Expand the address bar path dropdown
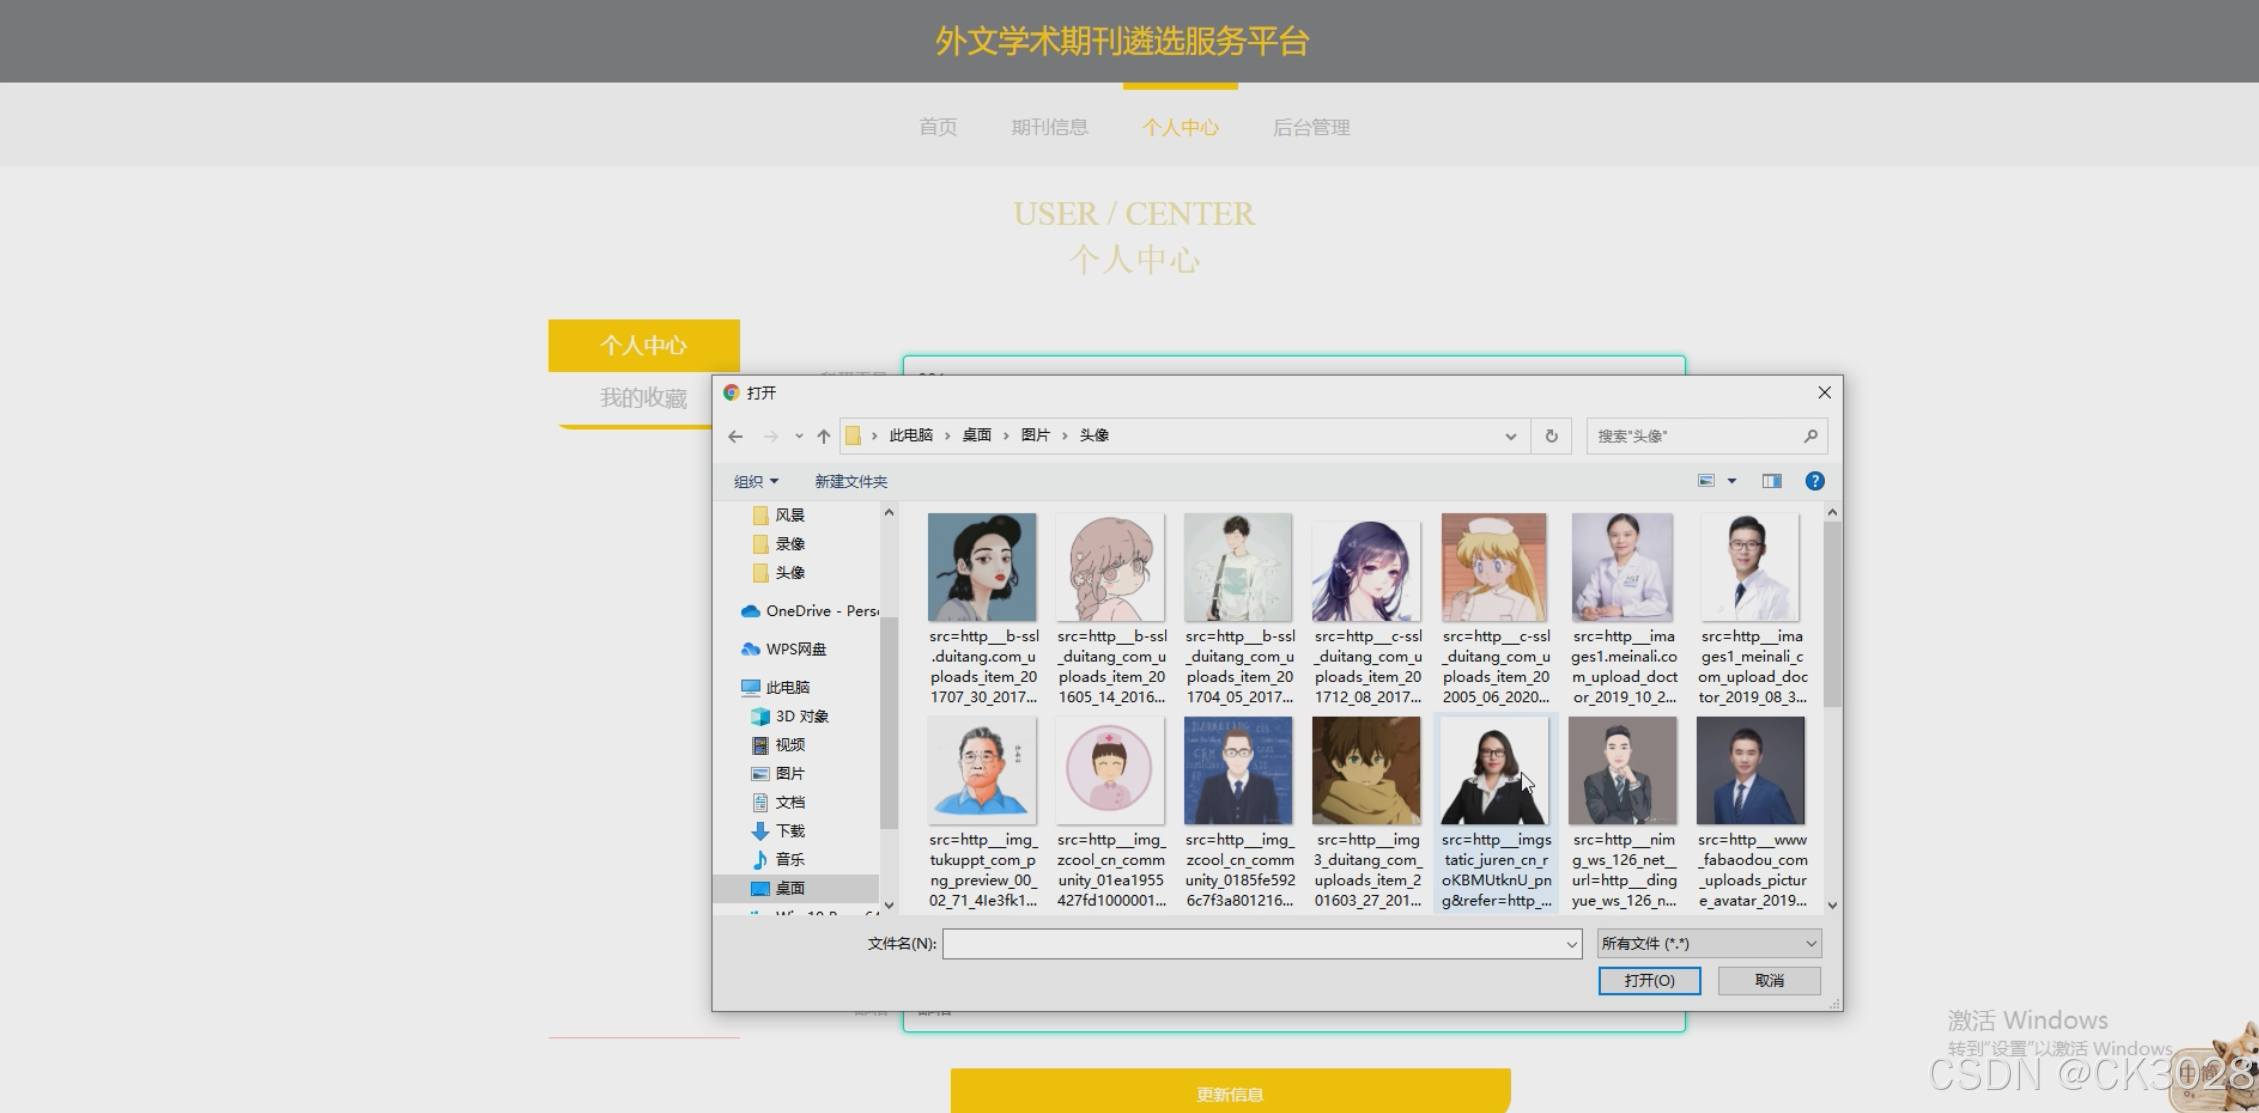Screen dimensions: 2259x1113 tap(1510, 436)
